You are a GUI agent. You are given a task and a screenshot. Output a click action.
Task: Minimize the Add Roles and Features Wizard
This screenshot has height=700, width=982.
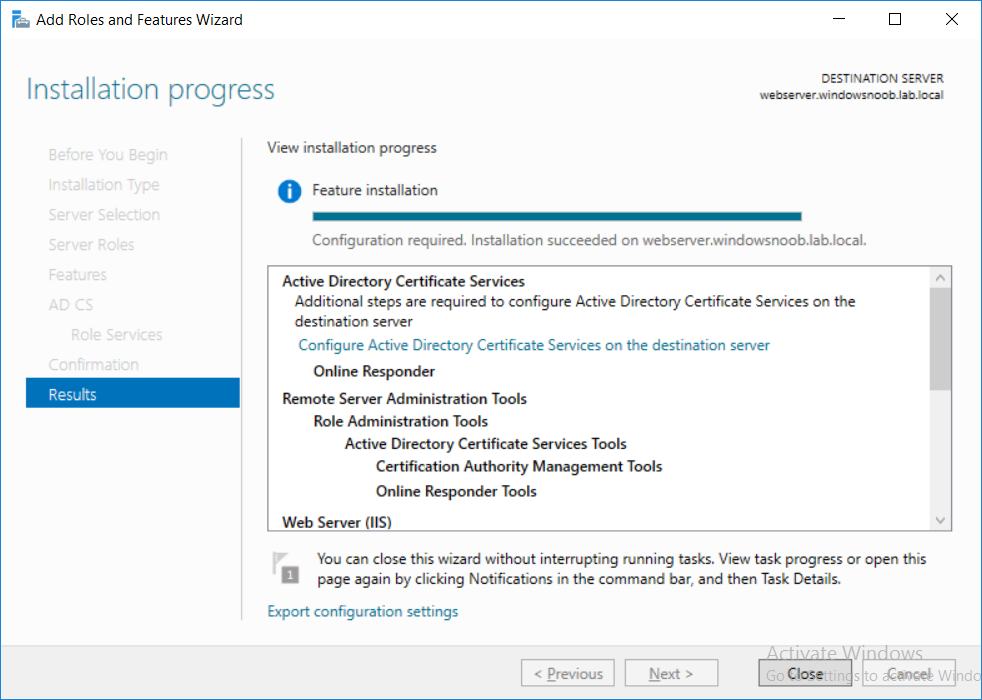(x=839, y=19)
